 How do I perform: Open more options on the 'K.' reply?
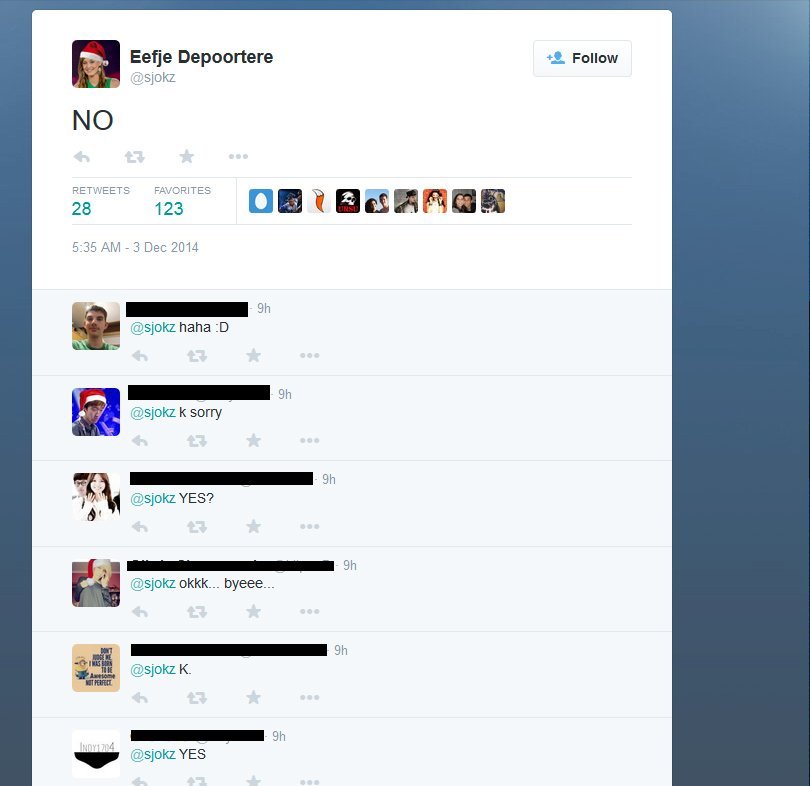pos(309,697)
